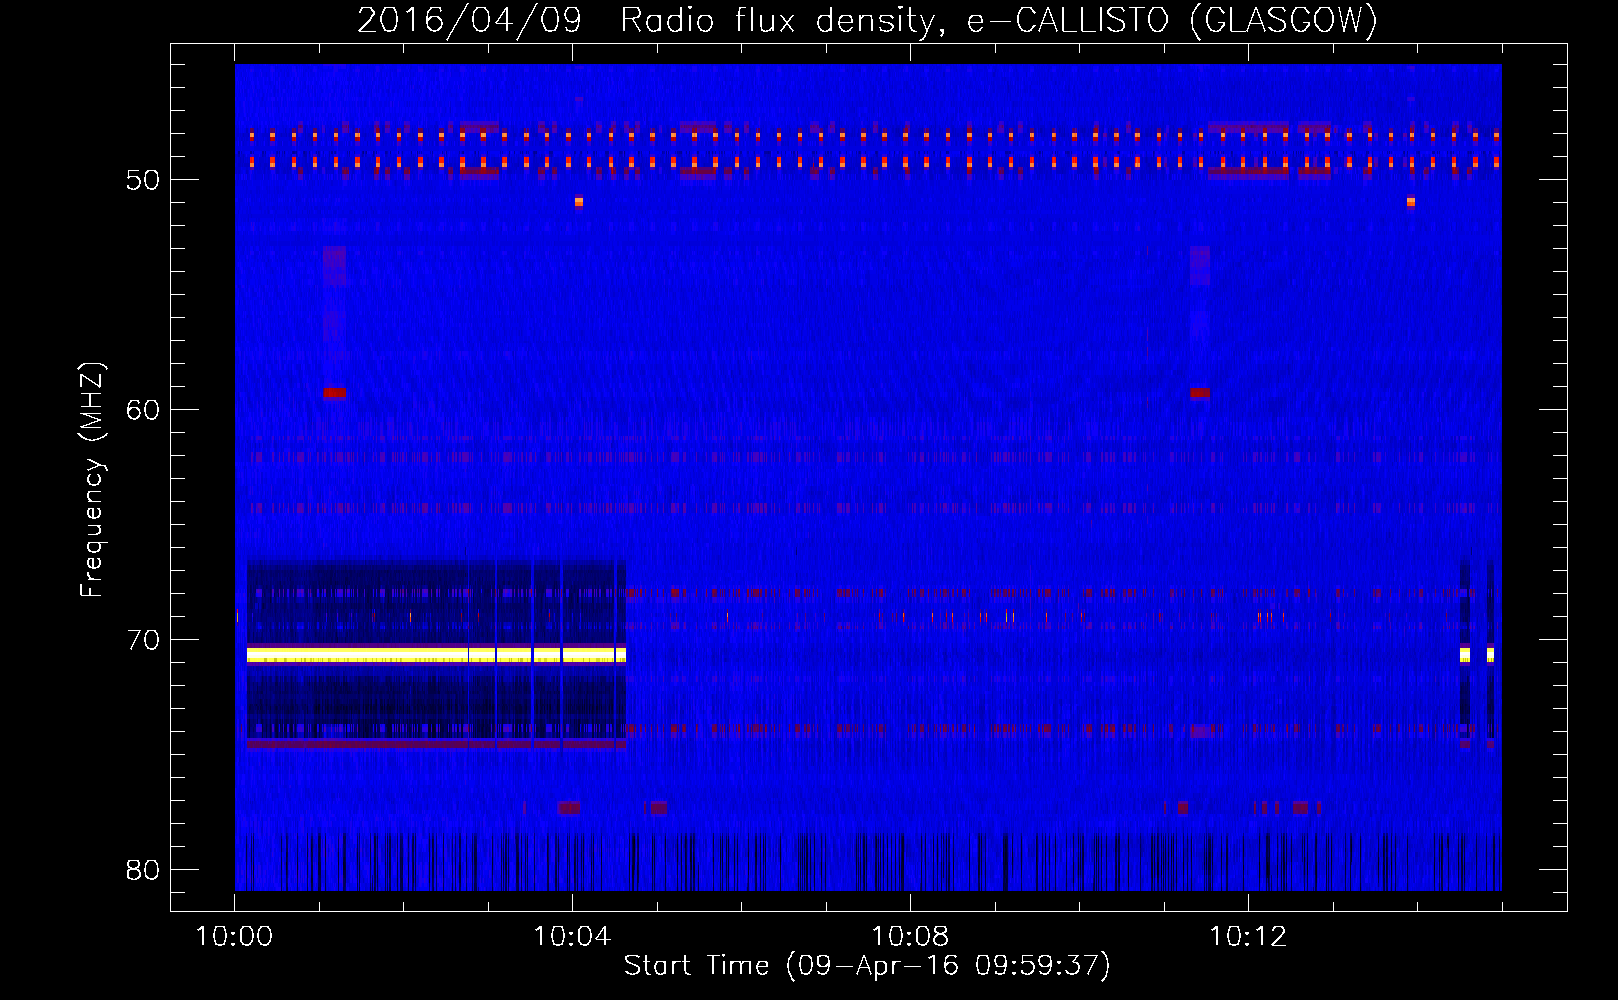Click the '70' frequency tick label
The image size is (1618, 1000).
143,641
